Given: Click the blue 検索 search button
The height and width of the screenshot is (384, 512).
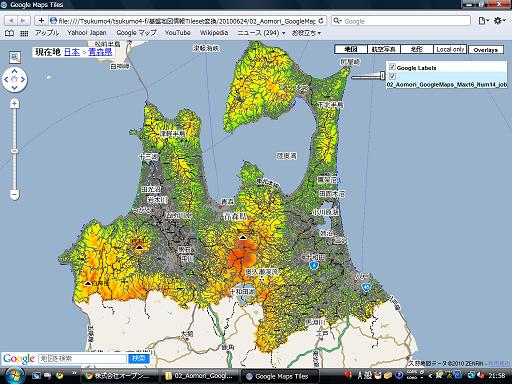Looking at the screenshot, I should (x=138, y=359).
